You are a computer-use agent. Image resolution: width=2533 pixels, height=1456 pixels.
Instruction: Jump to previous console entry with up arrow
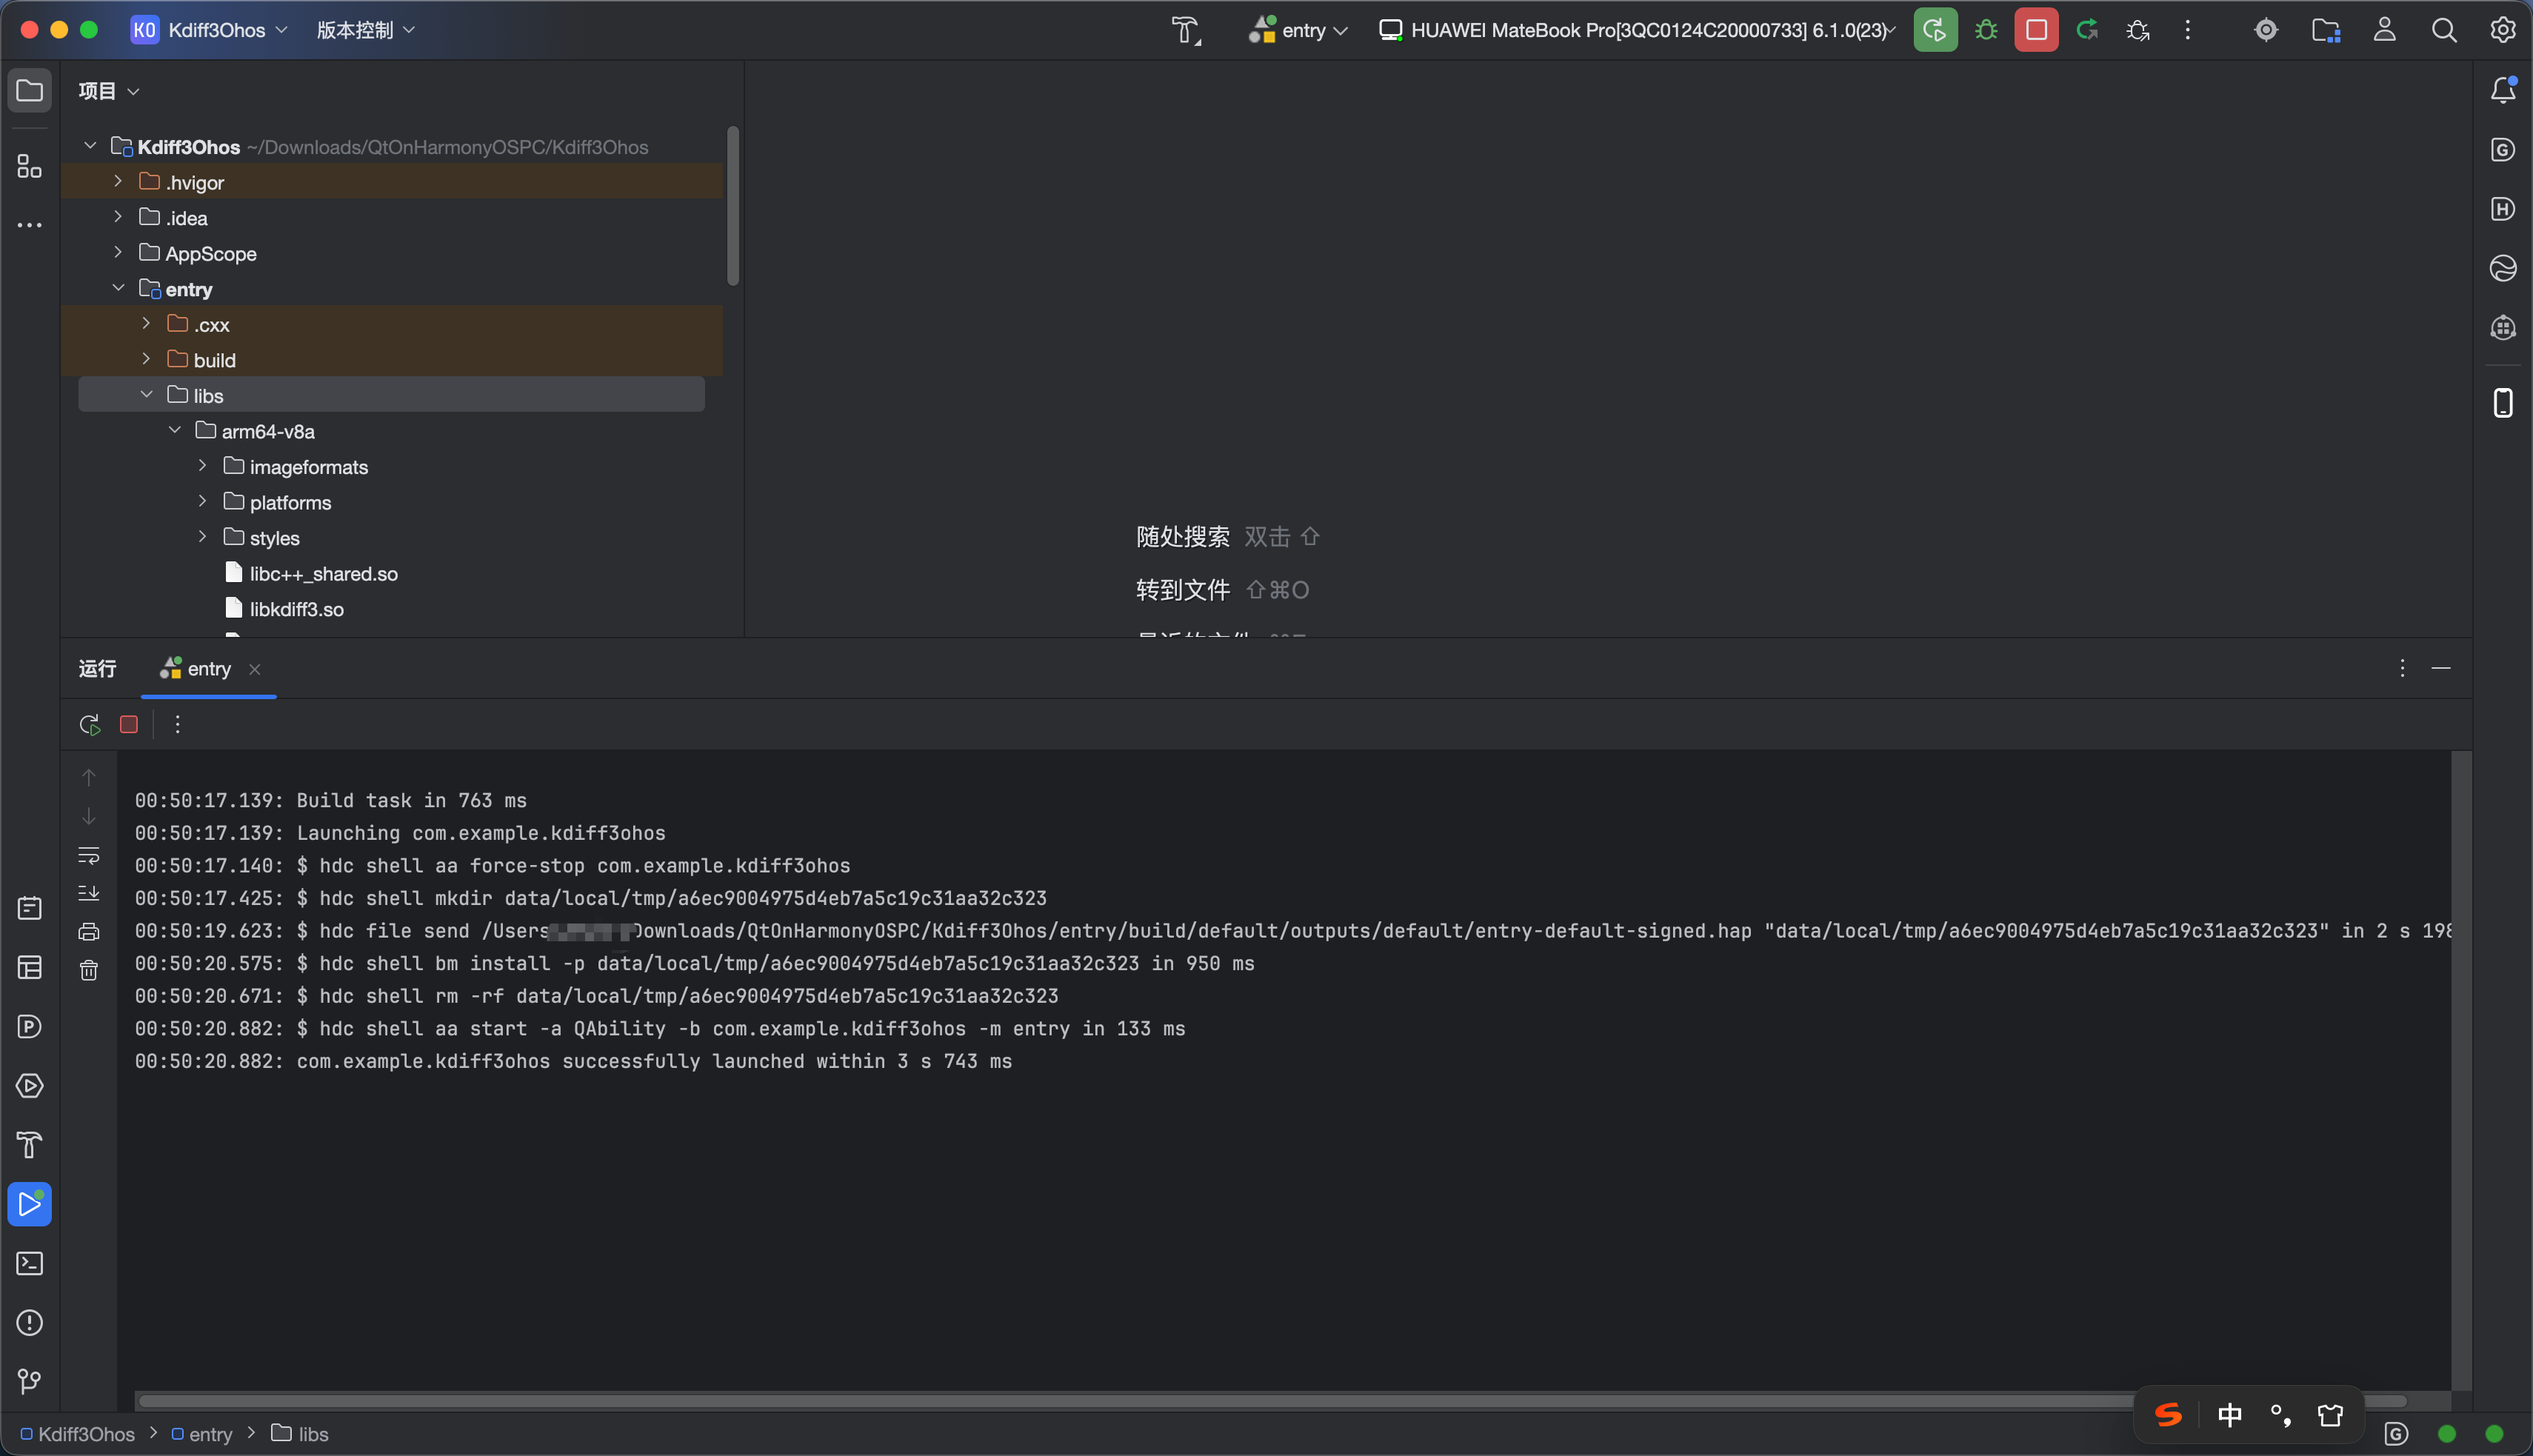(x=89, y=777)
